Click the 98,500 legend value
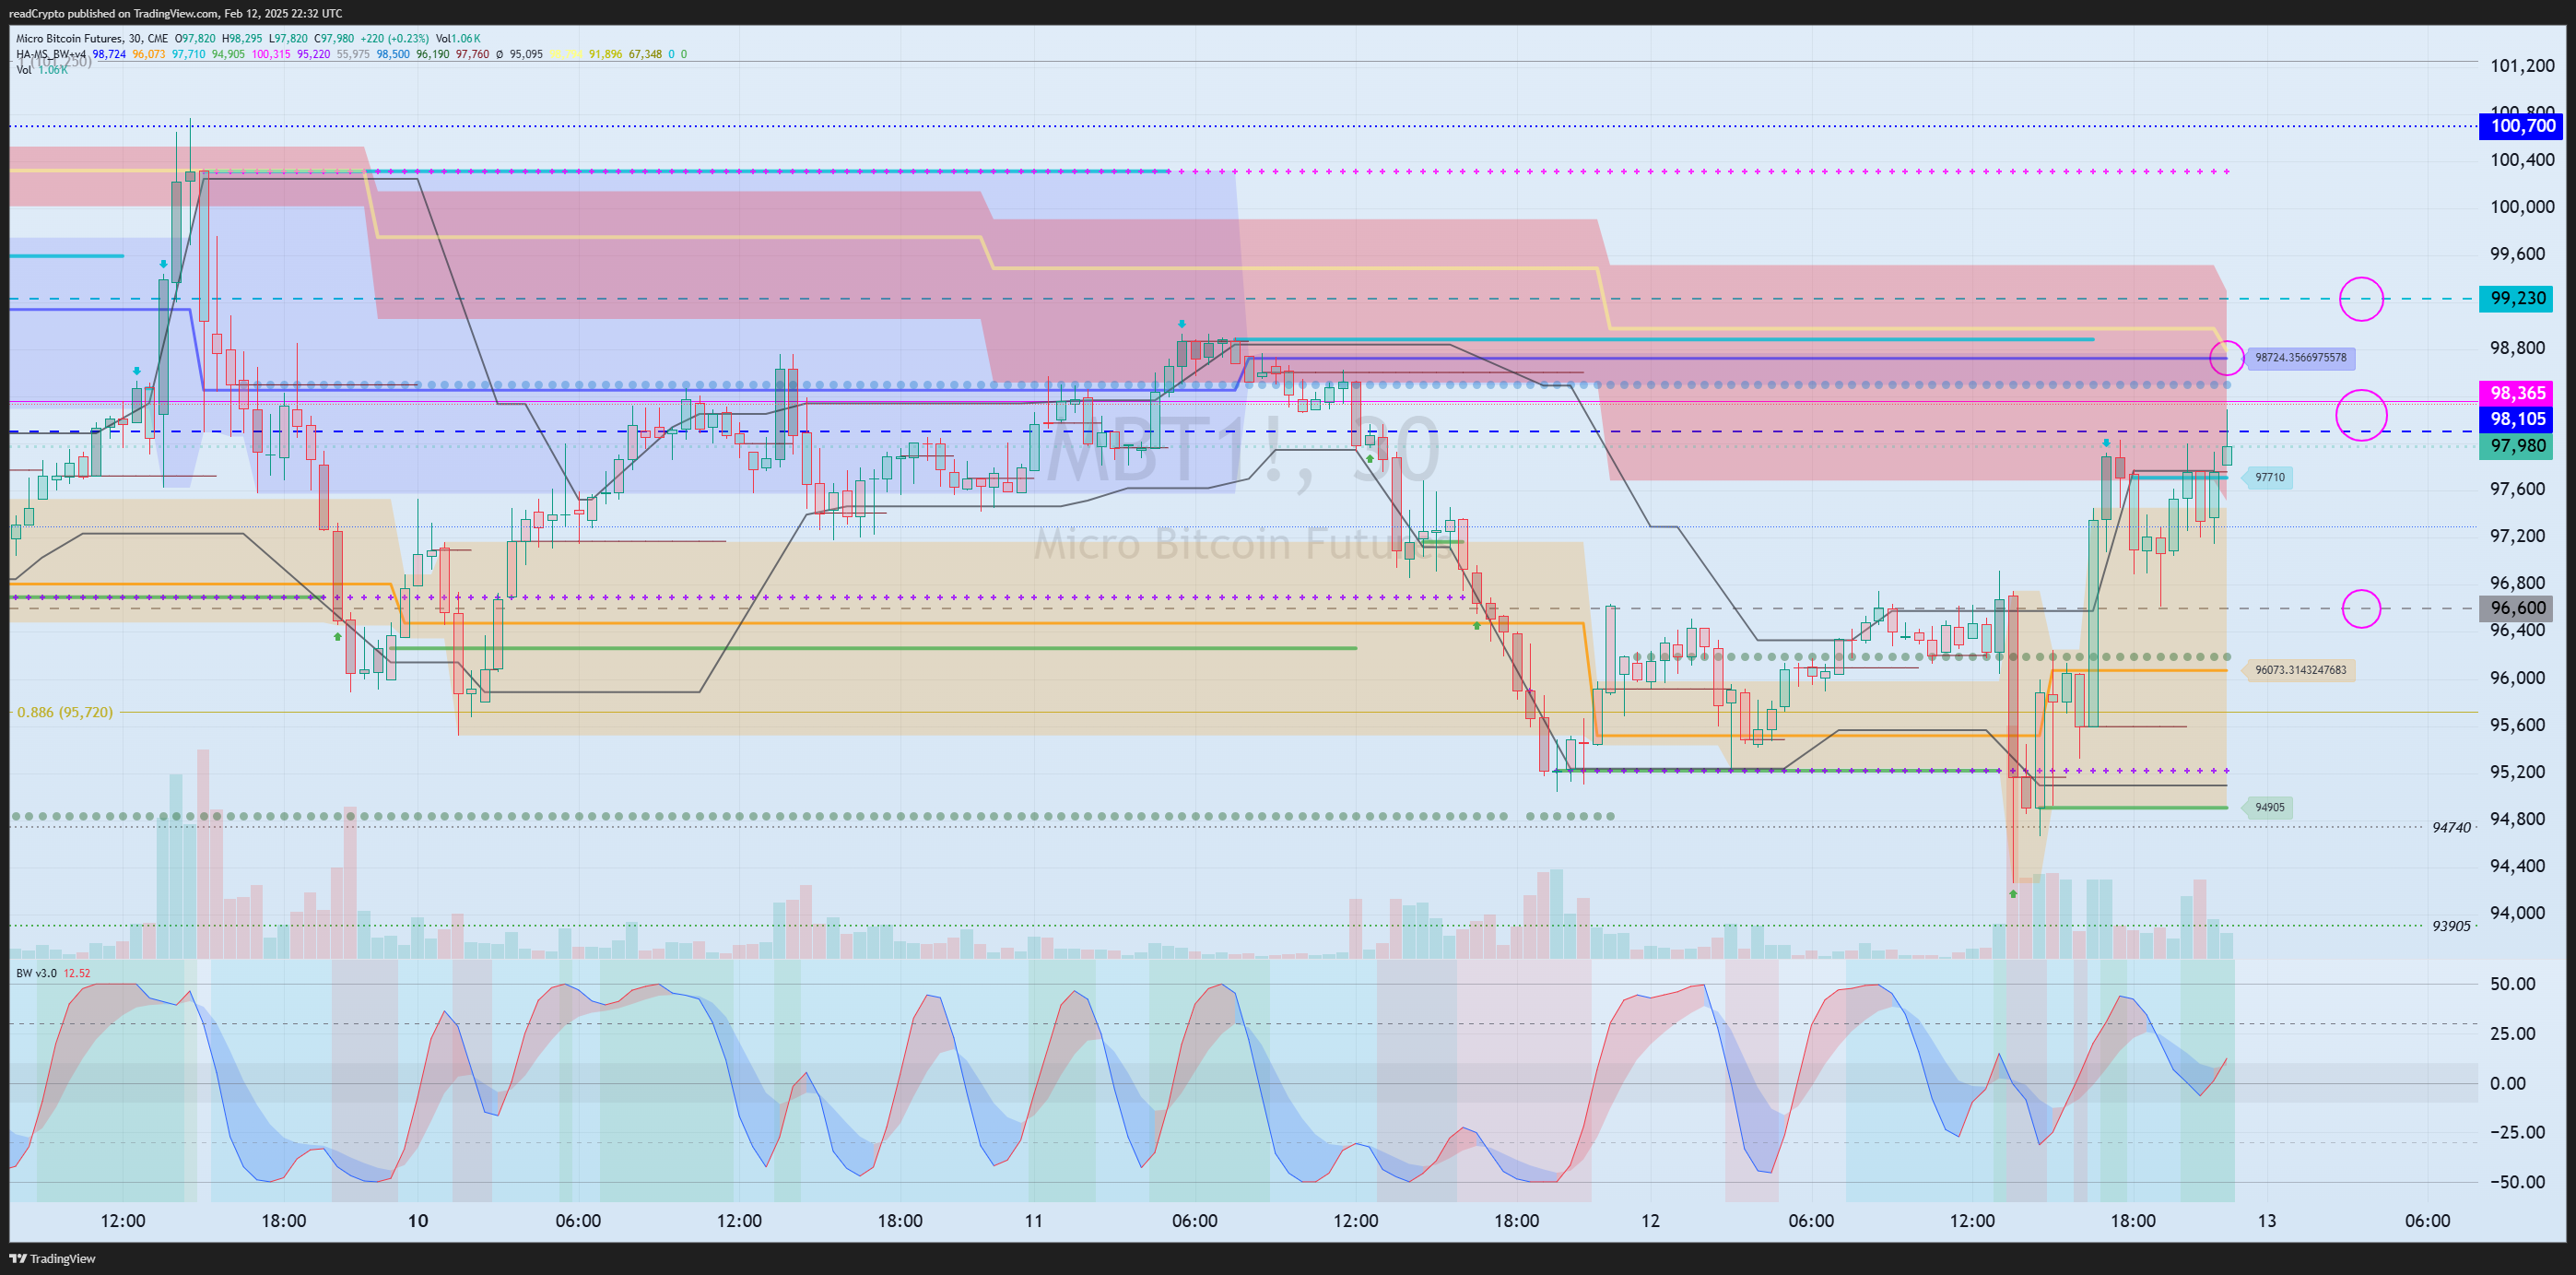 [x=393, y=54]
